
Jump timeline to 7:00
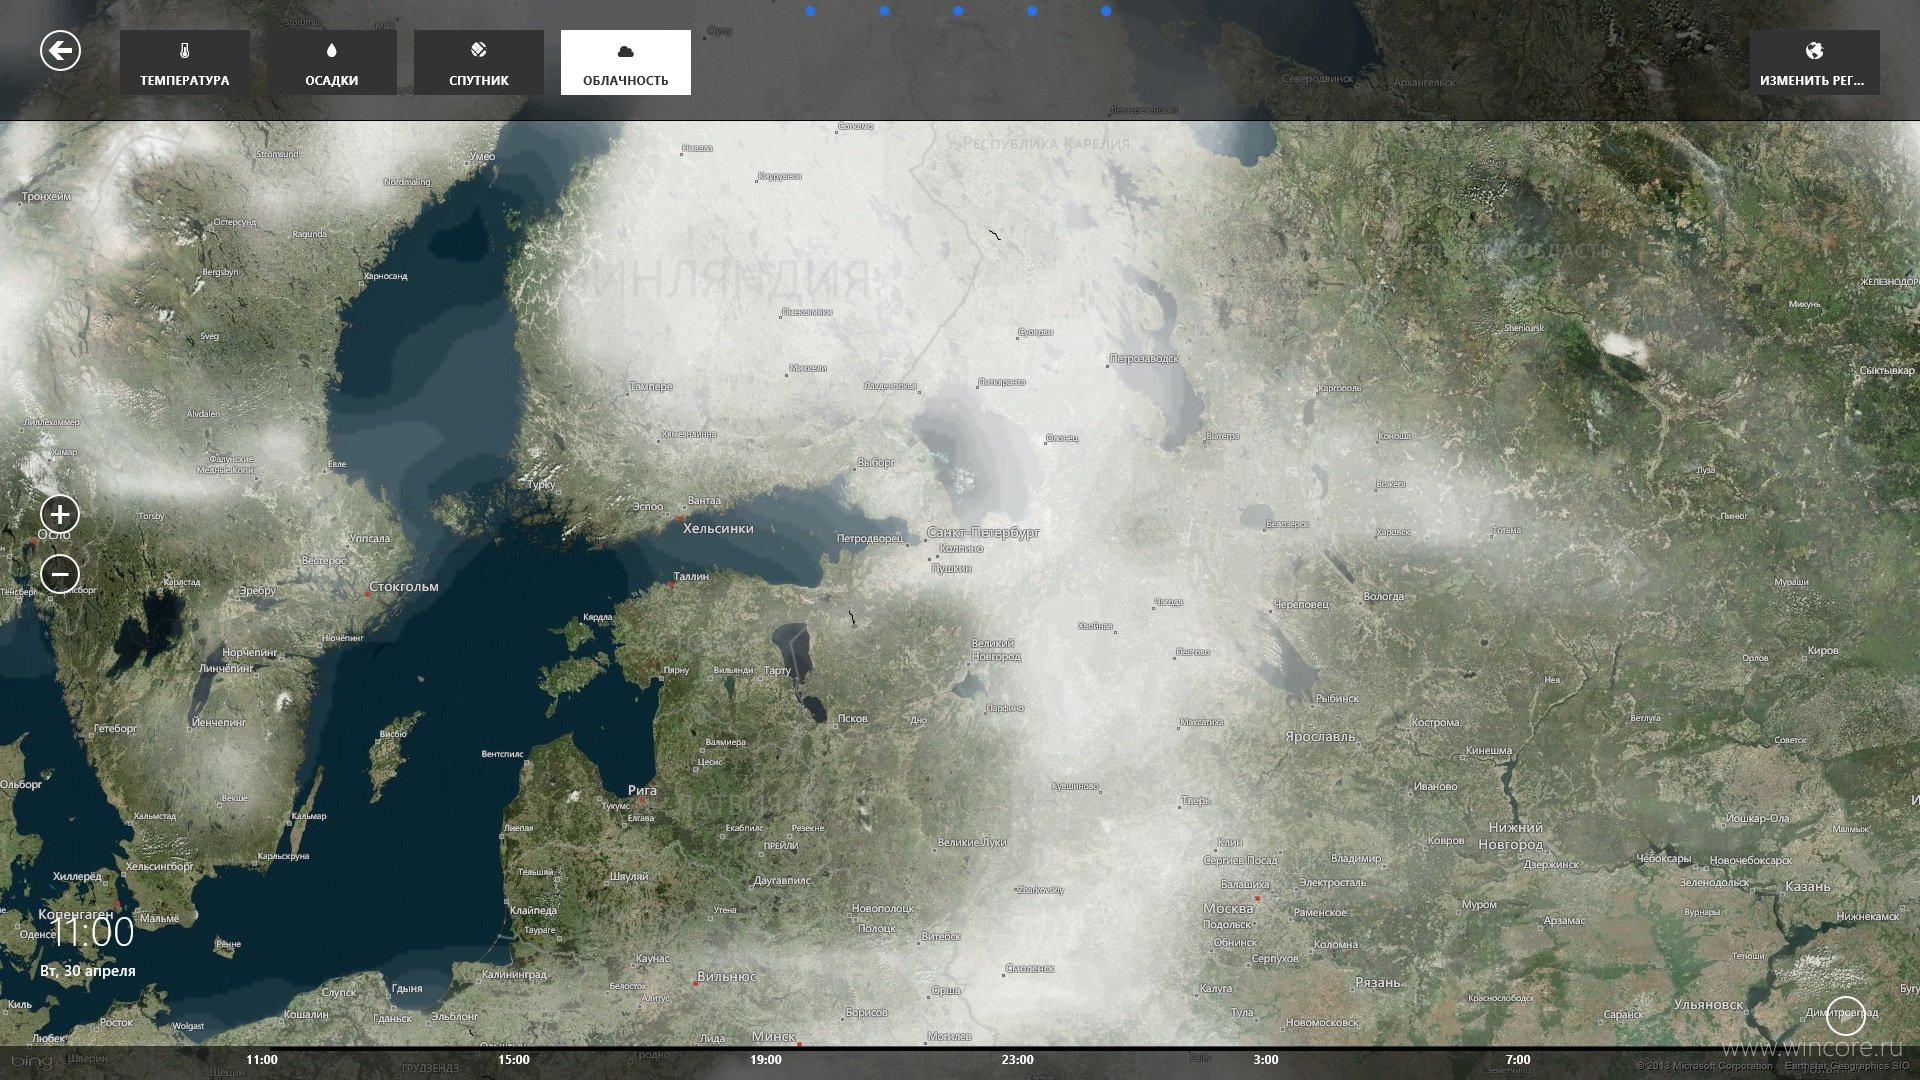1518,1060
